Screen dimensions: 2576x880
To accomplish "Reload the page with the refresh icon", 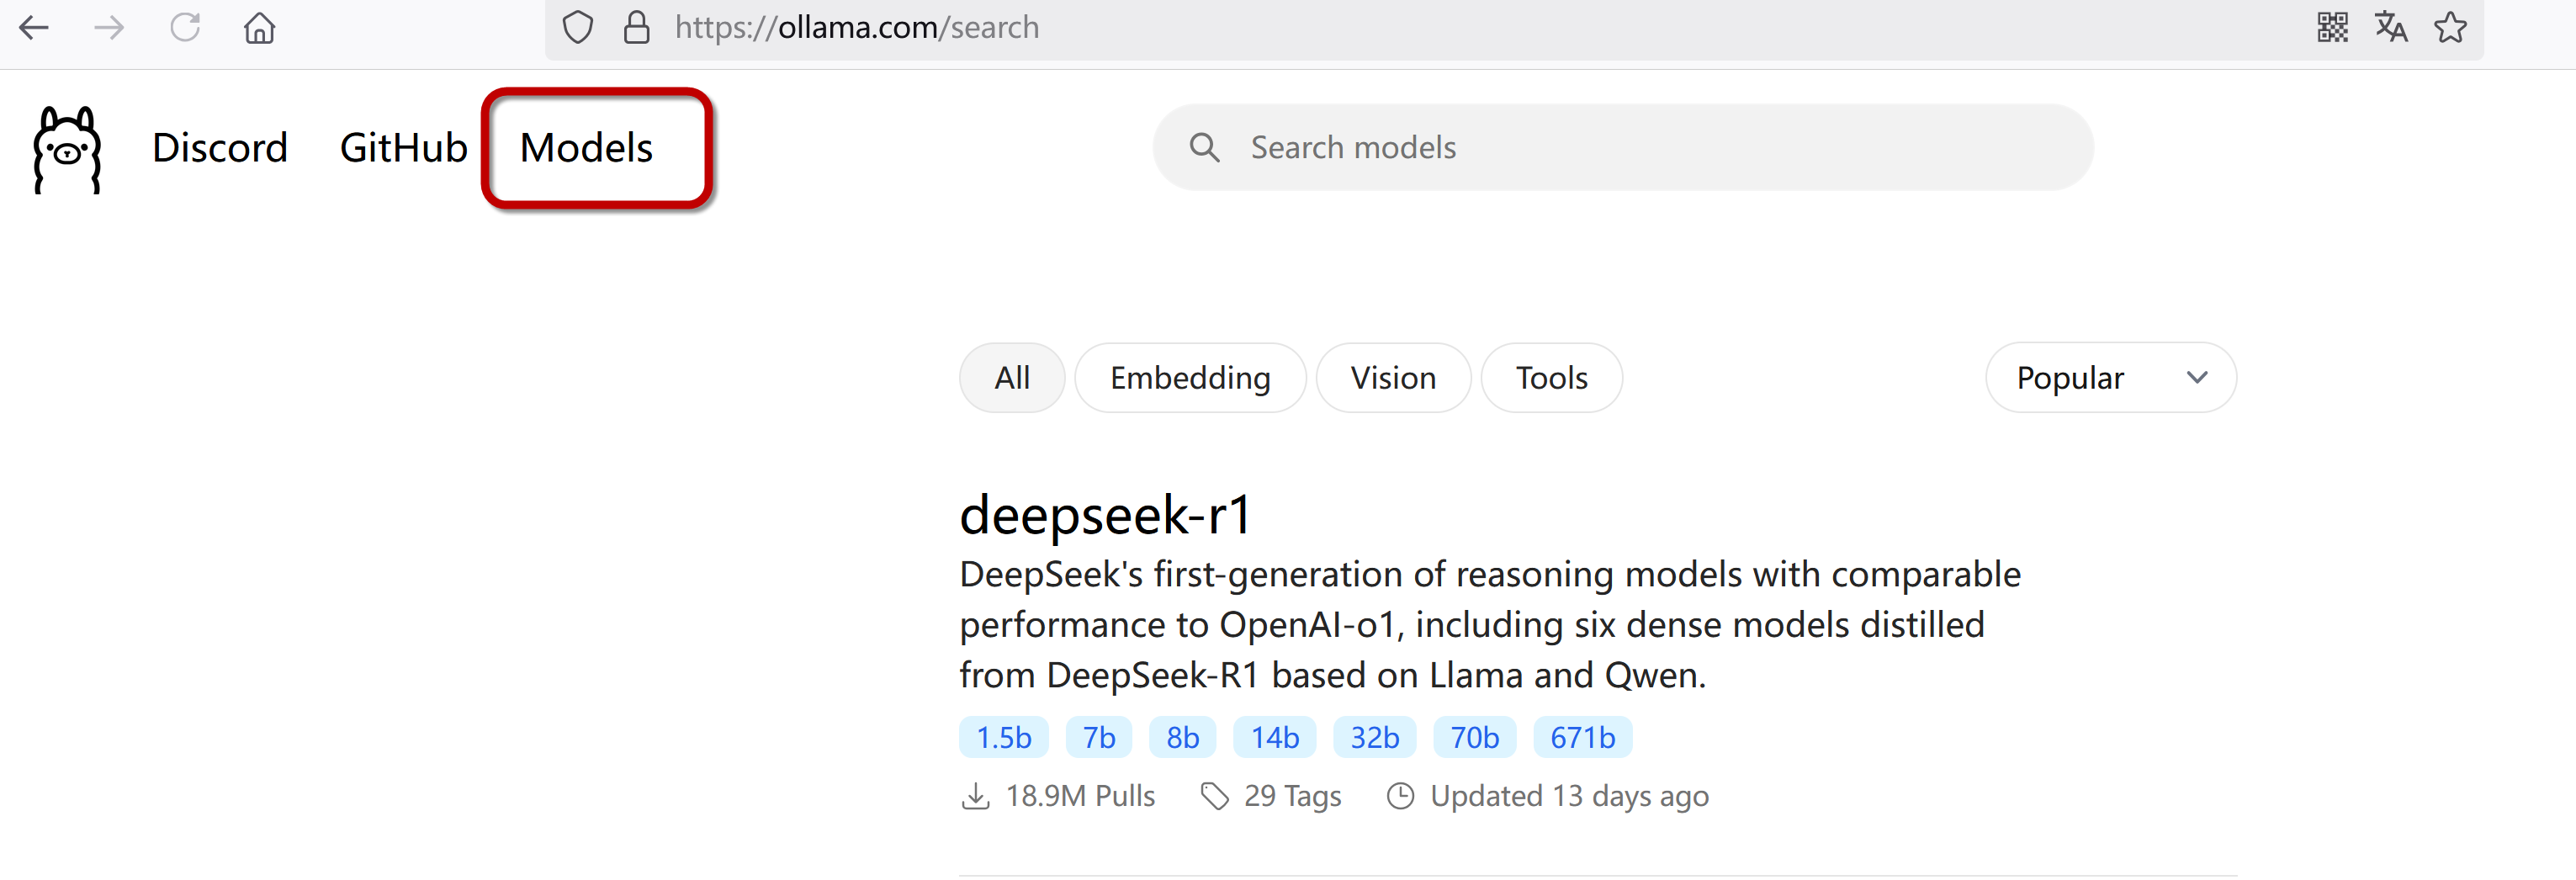I will coord(185,27).
